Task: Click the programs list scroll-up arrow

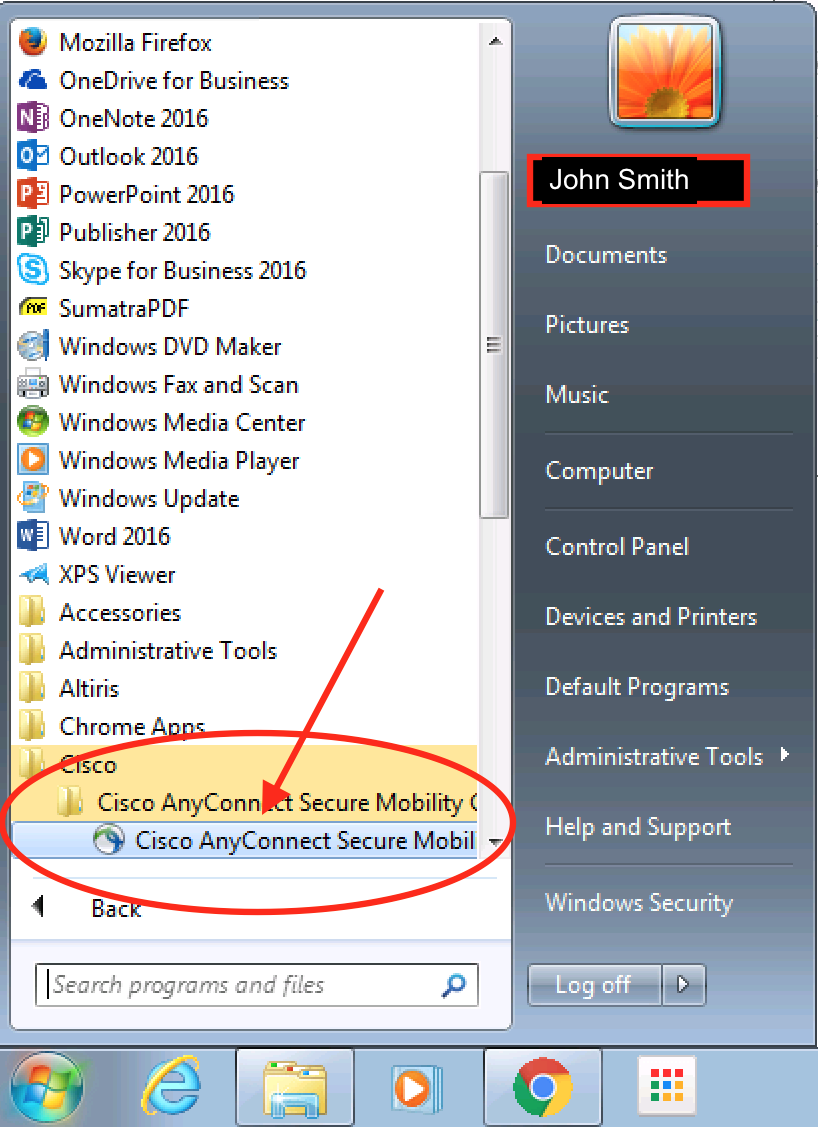Action: (x=495, y=42)
